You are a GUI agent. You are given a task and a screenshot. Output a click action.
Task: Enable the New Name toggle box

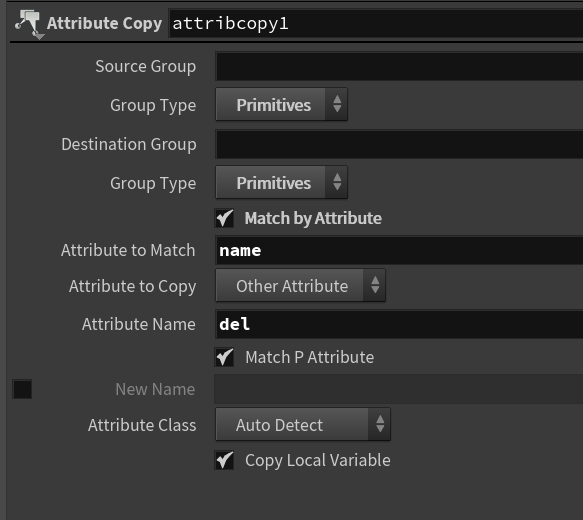(22, 389)
